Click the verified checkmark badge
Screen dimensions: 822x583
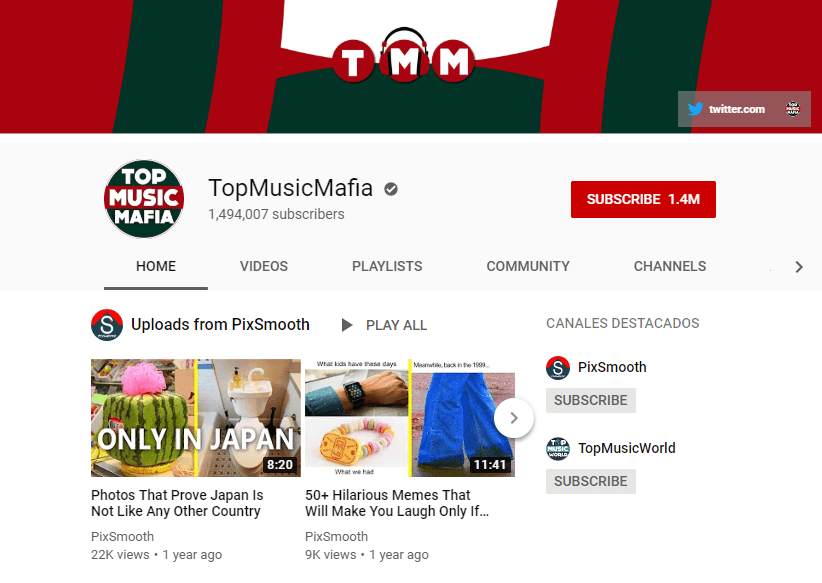click(391, 188)
